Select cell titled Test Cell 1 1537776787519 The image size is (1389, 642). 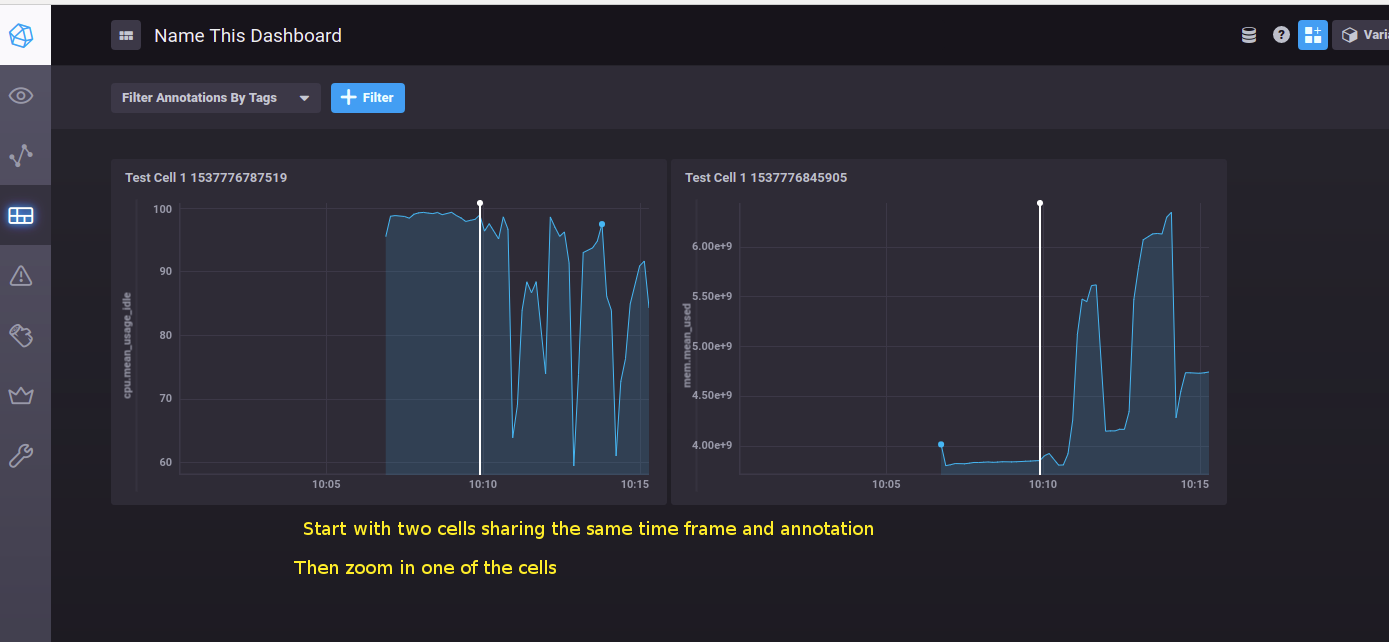coord(205,177)
